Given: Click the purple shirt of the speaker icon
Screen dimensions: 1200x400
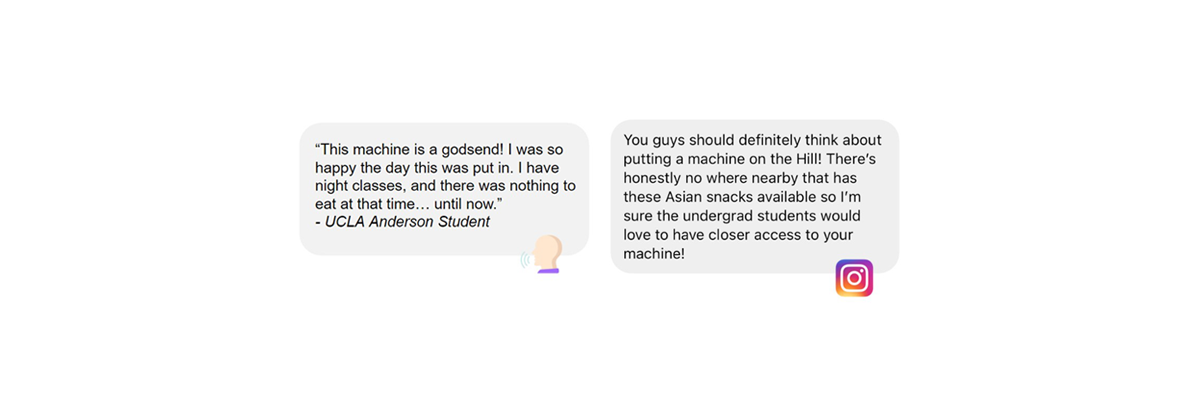Looking at the screenshot, I should click(548, 269).
